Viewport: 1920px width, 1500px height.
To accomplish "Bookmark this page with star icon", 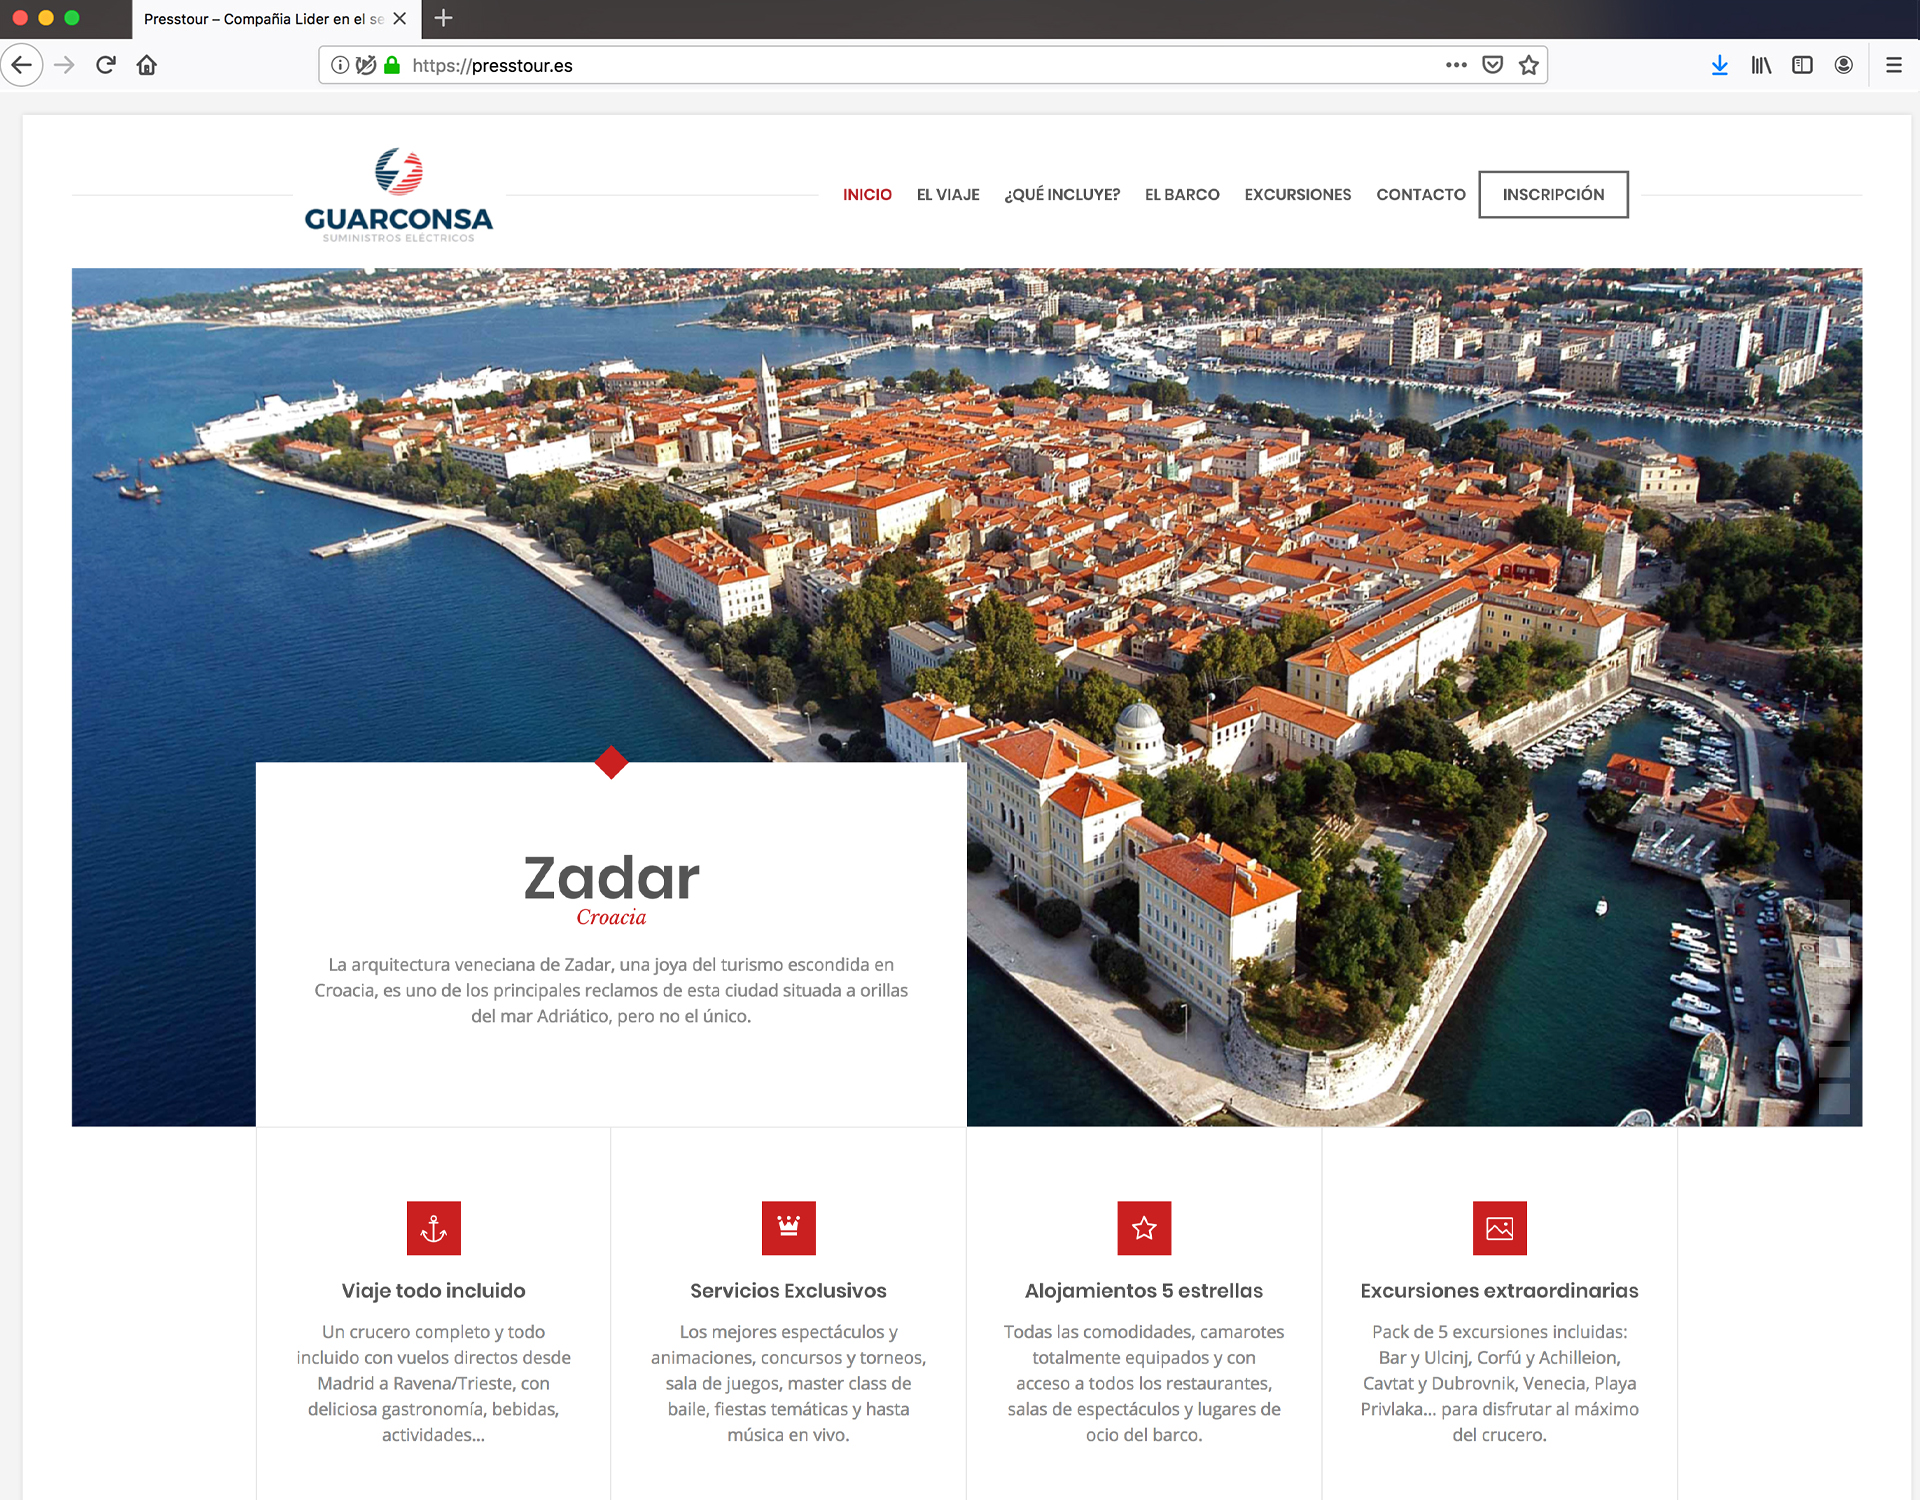I will coord(1528,66).
